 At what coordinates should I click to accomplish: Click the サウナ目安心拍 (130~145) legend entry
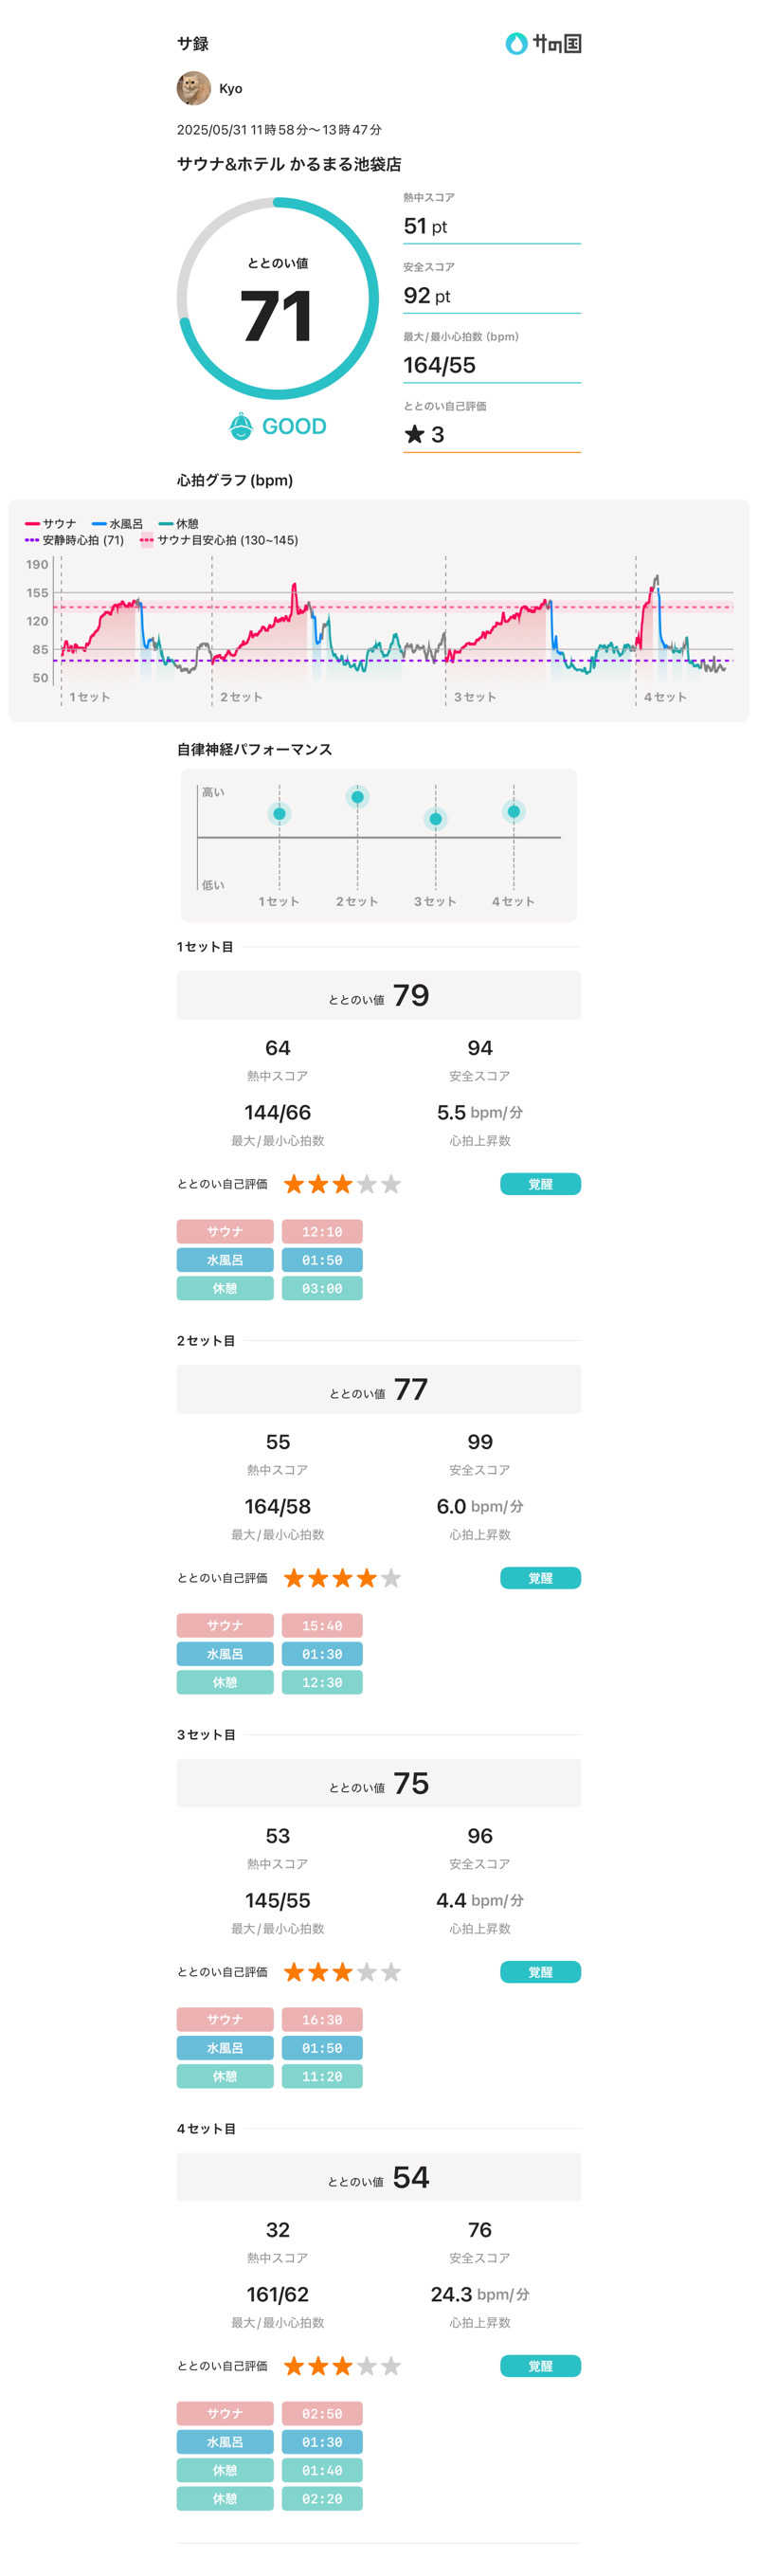pyautogui.click(x=219, y=540)
